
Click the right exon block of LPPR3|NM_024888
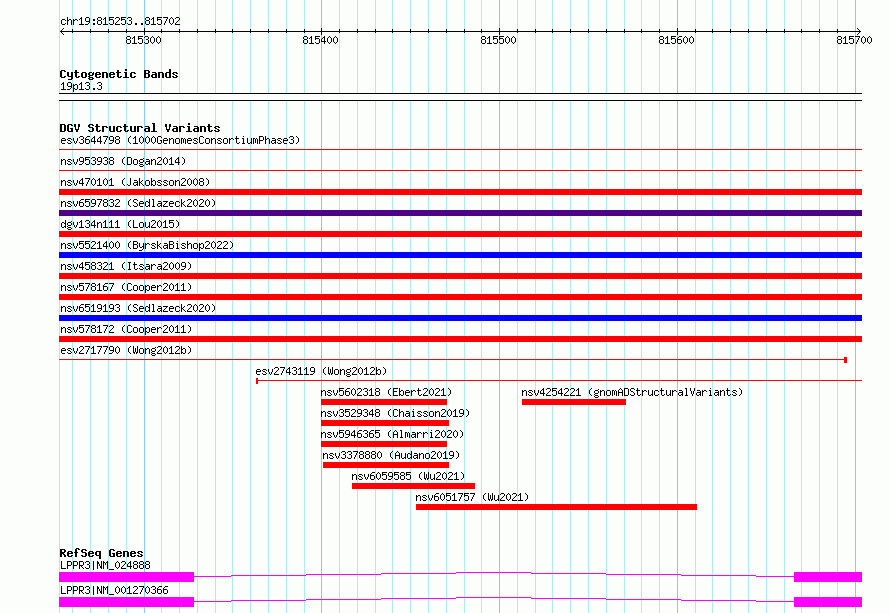click(828, 577)
